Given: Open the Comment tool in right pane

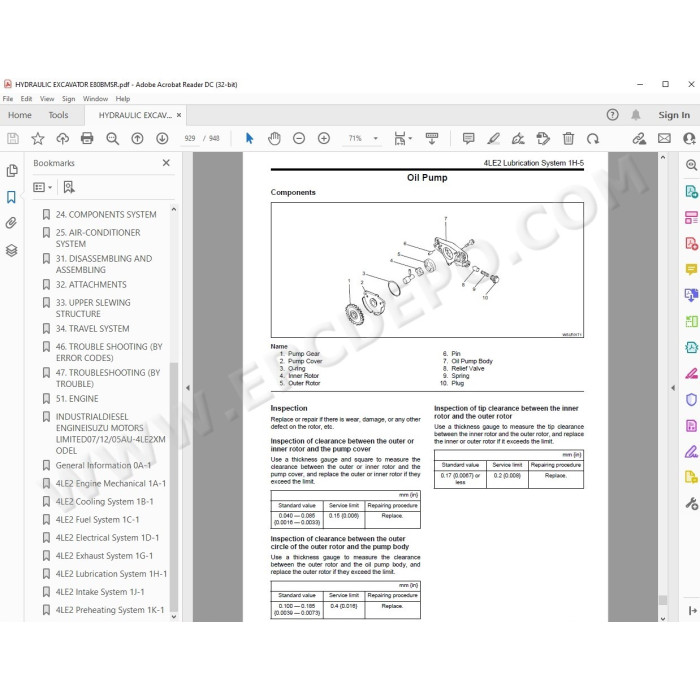Looking at the screenshot, I should tap(691, 269).
